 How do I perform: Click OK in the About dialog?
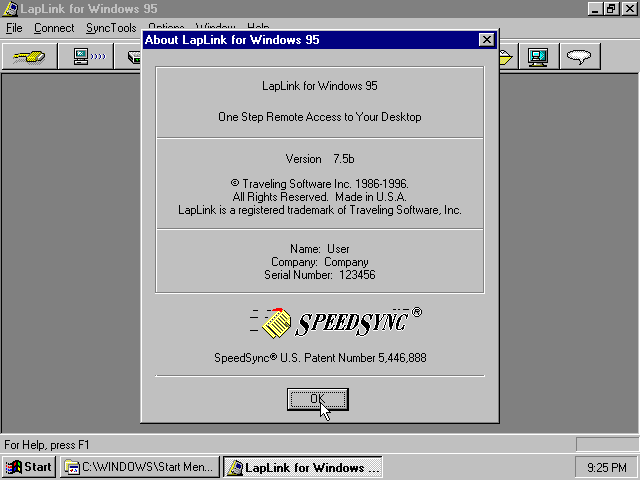[318, 399]
